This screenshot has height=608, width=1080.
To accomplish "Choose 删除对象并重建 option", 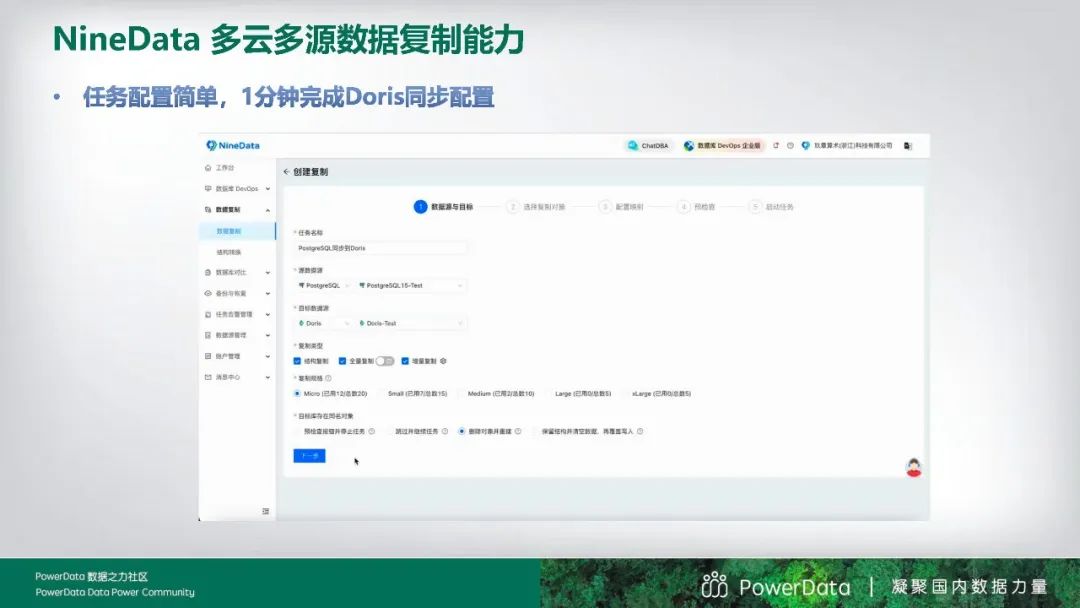I will point(461,431).
